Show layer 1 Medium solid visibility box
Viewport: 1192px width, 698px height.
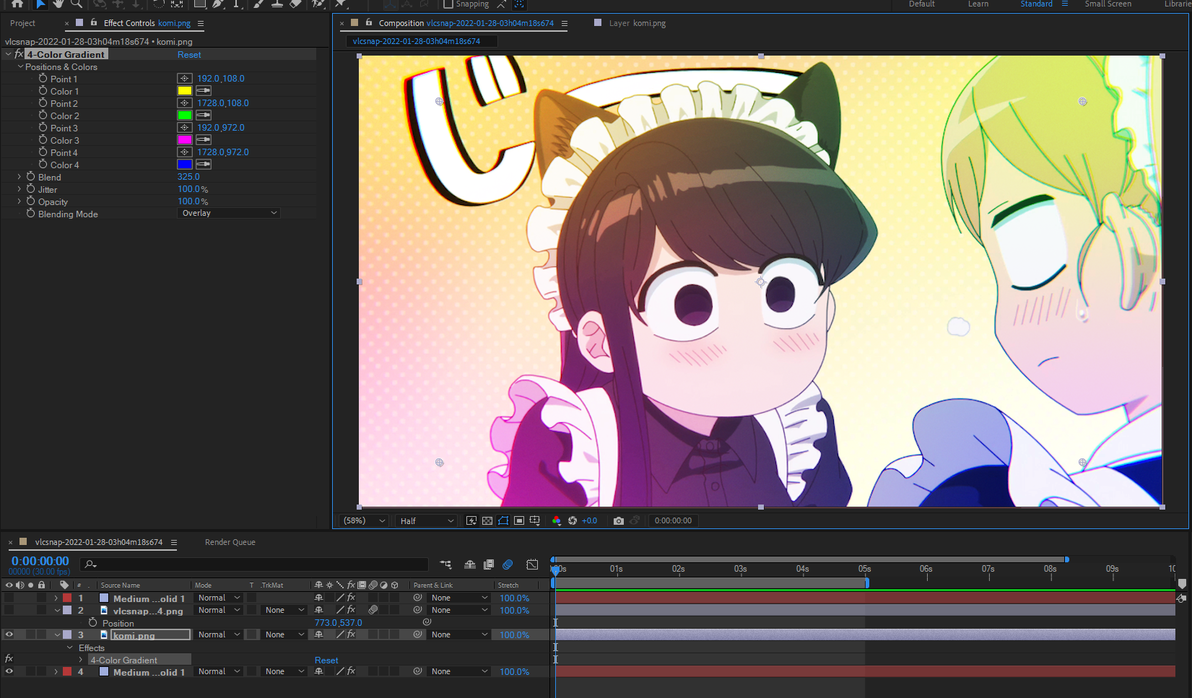pos(9,598)
